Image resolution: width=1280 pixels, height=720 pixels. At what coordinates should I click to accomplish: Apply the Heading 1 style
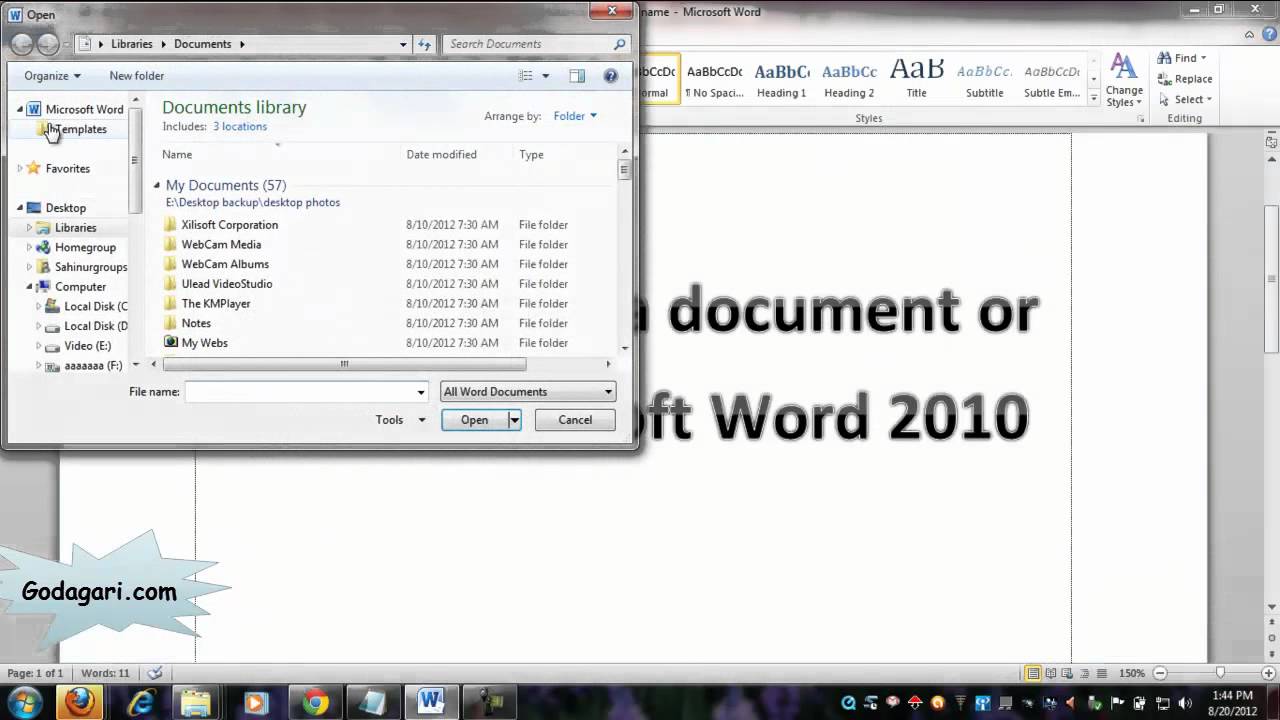tap(782, 80)
